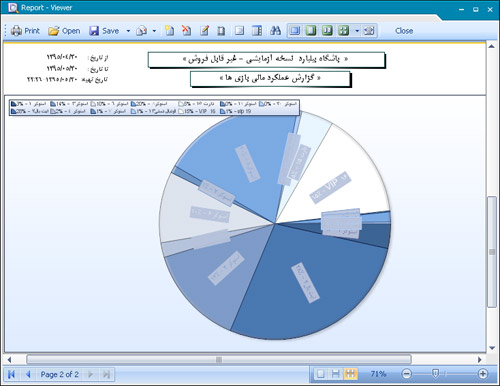
Task: Go to the last page arrow
Action: click(106, 374)
